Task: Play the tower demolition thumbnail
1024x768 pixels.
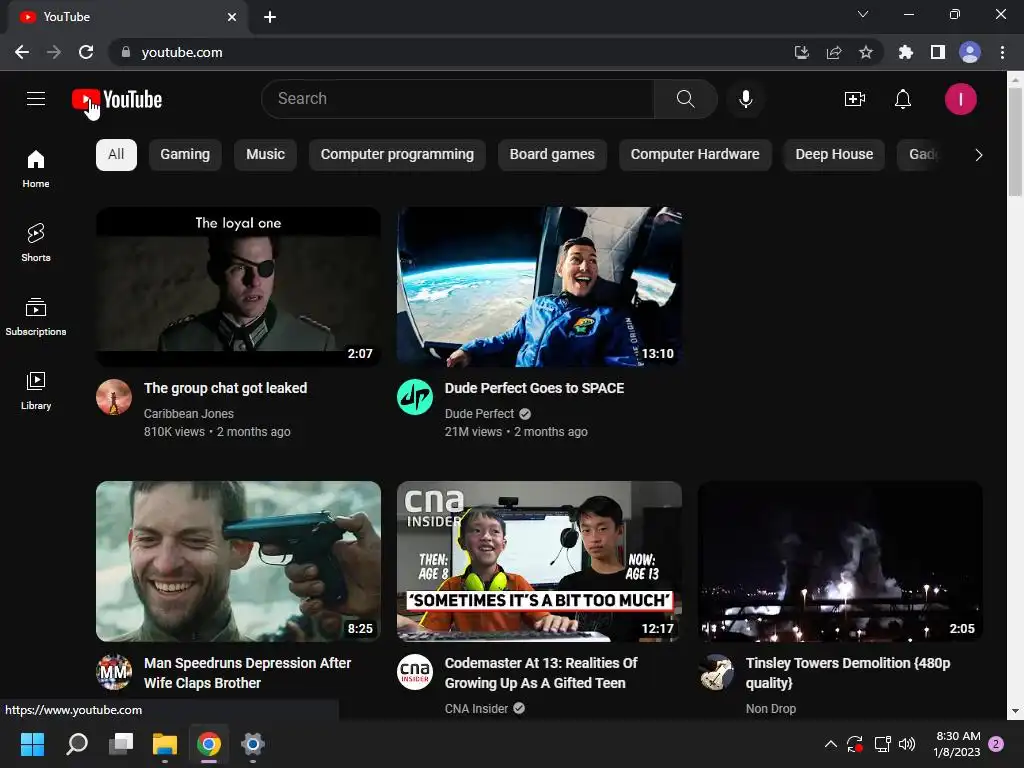Action: (x=840, y=561)
